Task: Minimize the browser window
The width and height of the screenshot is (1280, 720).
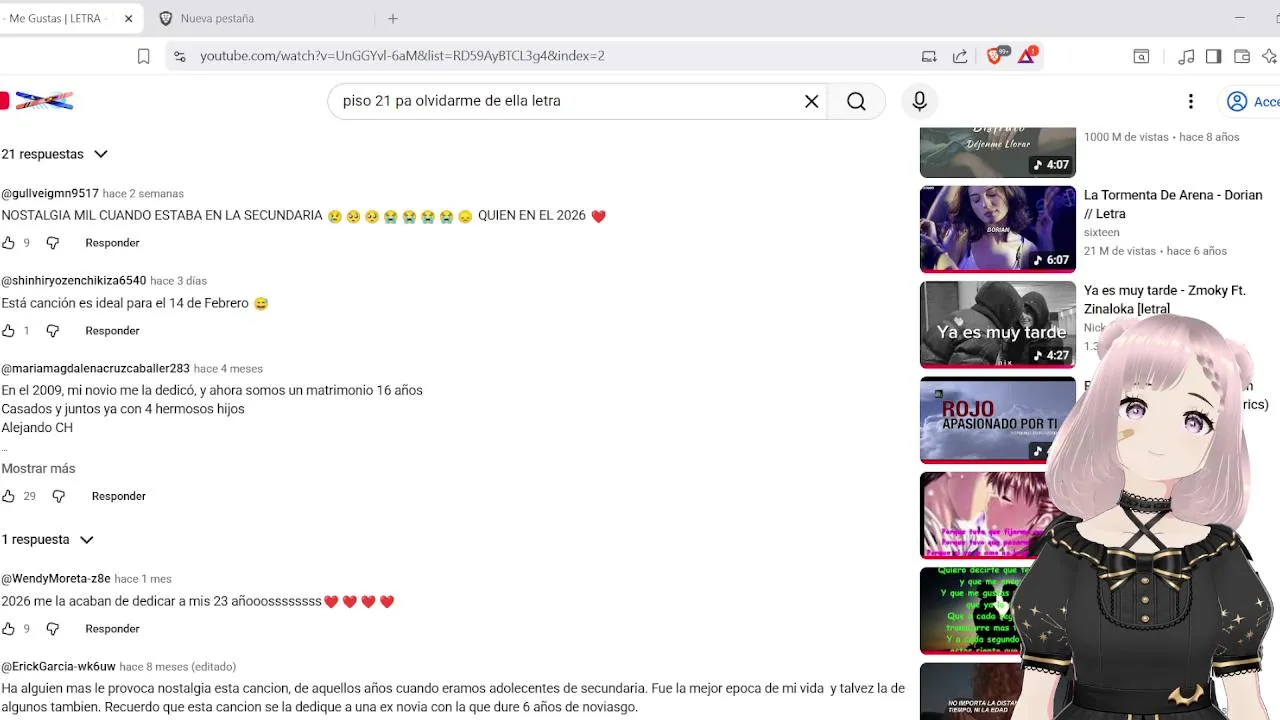Action: [x=1240, y=18]
